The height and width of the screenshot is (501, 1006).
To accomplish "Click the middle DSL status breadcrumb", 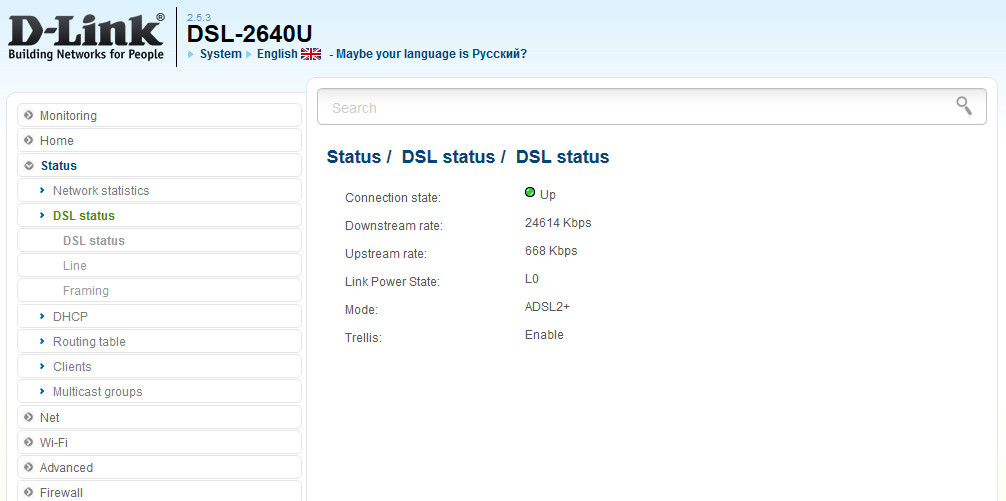I will pos(448,157).
